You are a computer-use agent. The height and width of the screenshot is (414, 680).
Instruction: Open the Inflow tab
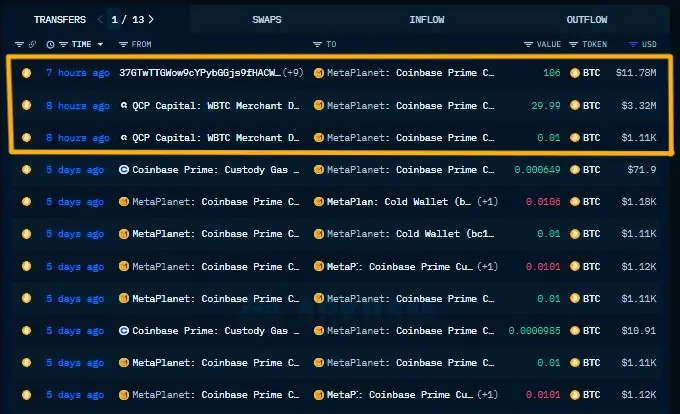[x=427, y=20]
